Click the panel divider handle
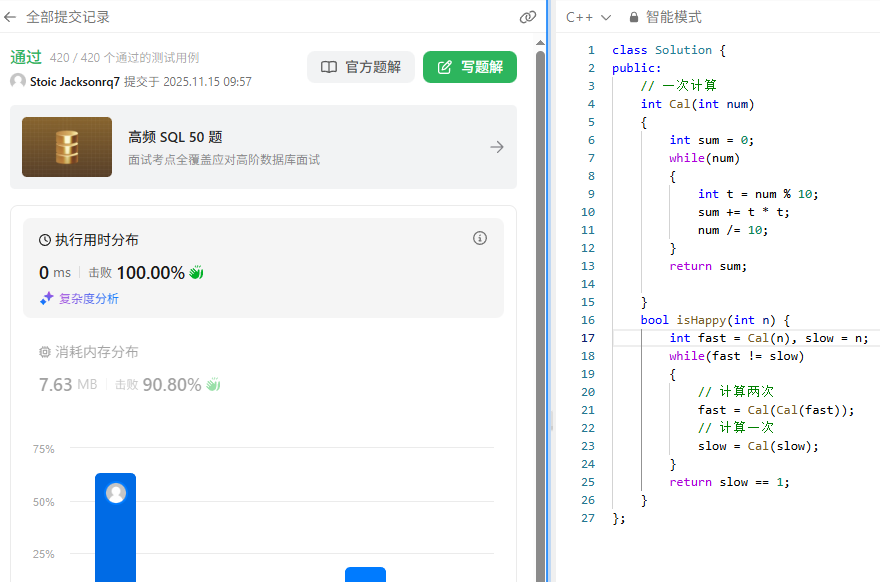The image size is (880, 582). [x=551, y=420]
